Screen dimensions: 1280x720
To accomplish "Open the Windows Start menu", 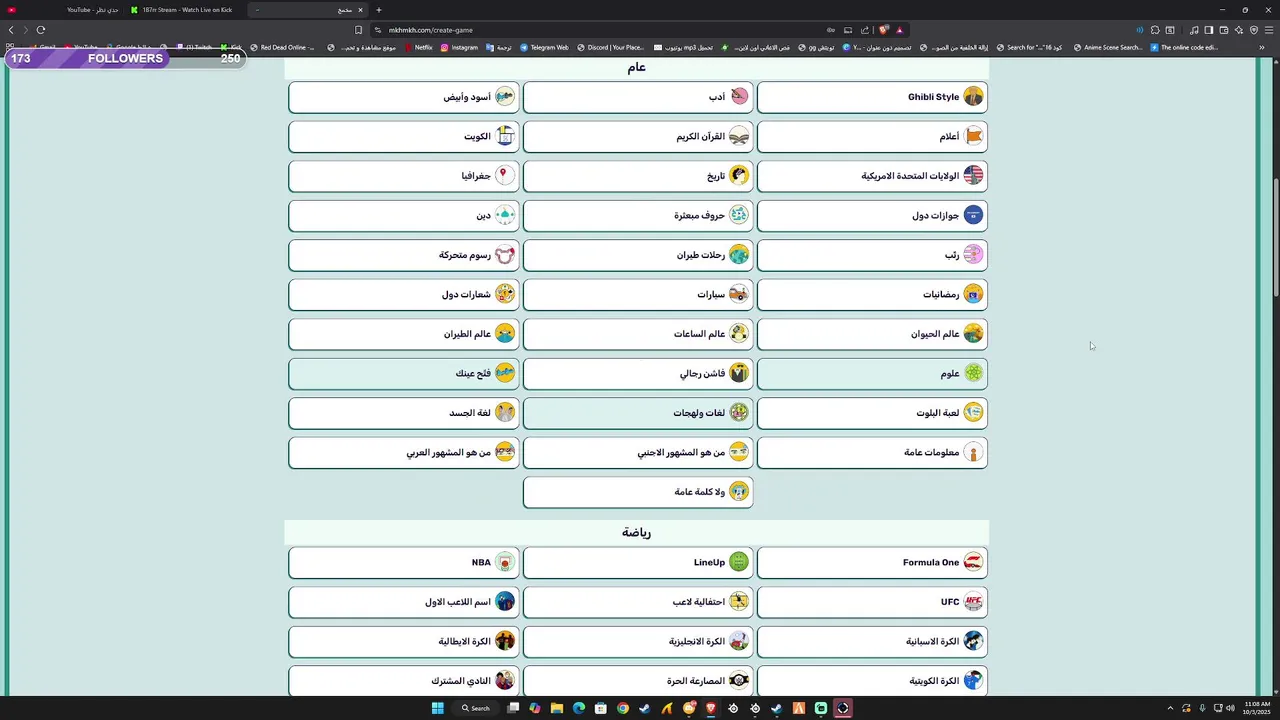I will [437, 708].
